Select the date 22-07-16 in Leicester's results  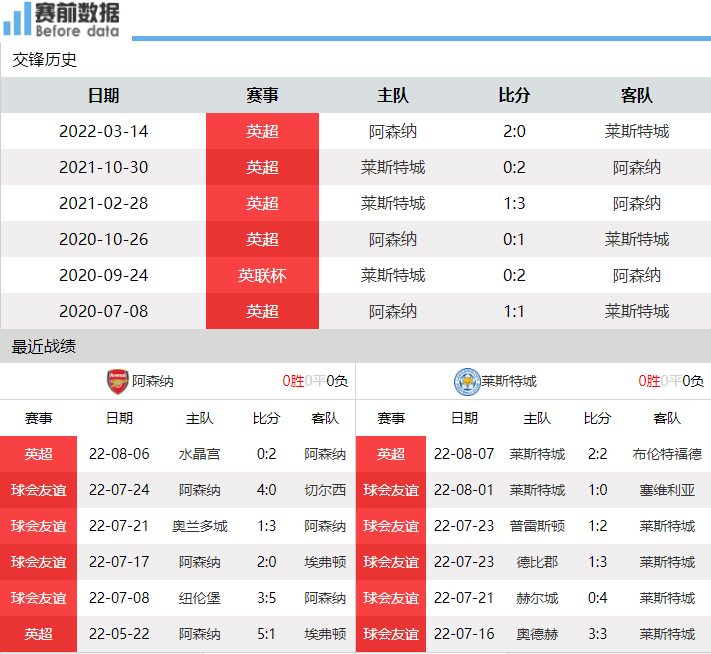464,634
